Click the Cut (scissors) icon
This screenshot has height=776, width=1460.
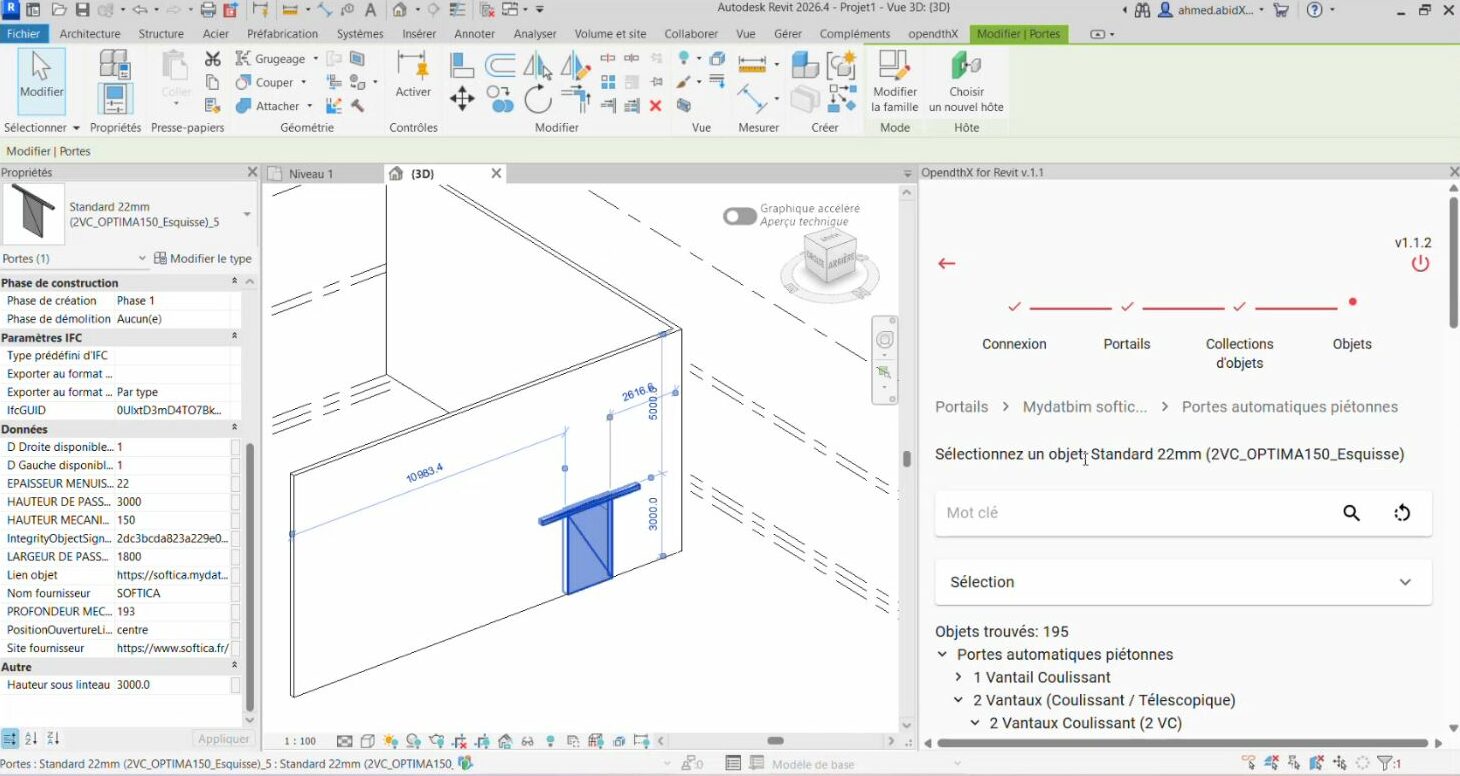pos(212,59)
